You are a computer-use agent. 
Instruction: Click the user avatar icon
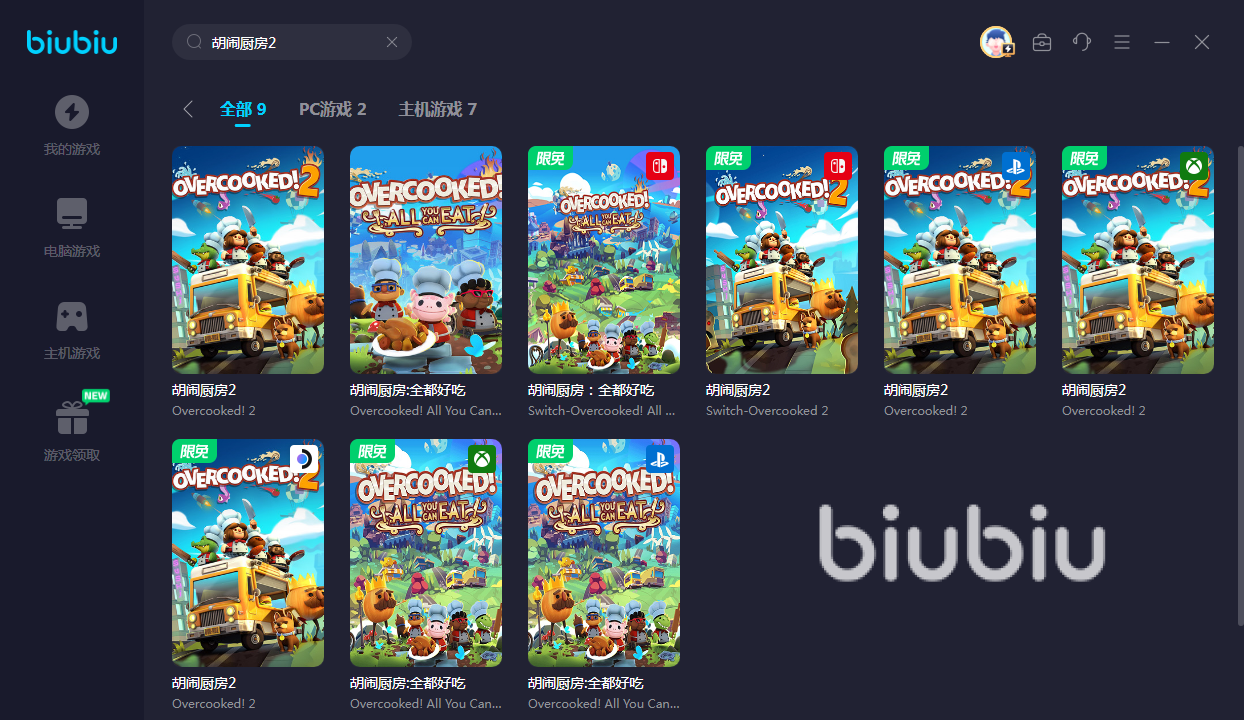pyautogui.click(x=997, y=42)
